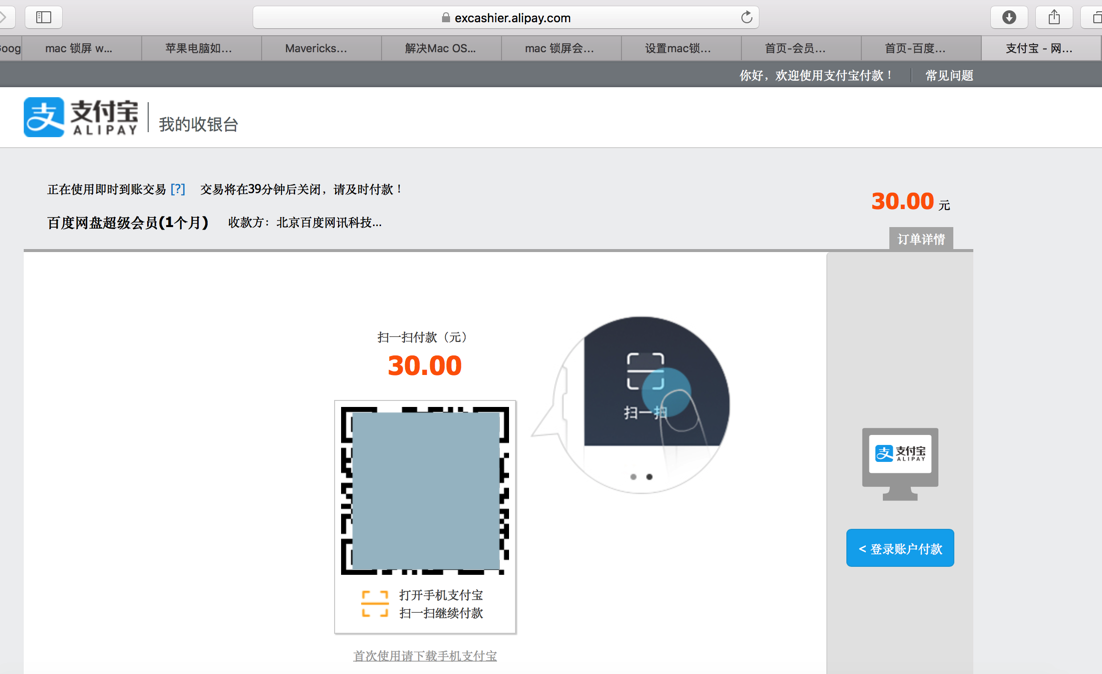The image size is (1102, 674).
Task: Click the 登录账户付款 button
Action: pos(900,548)
